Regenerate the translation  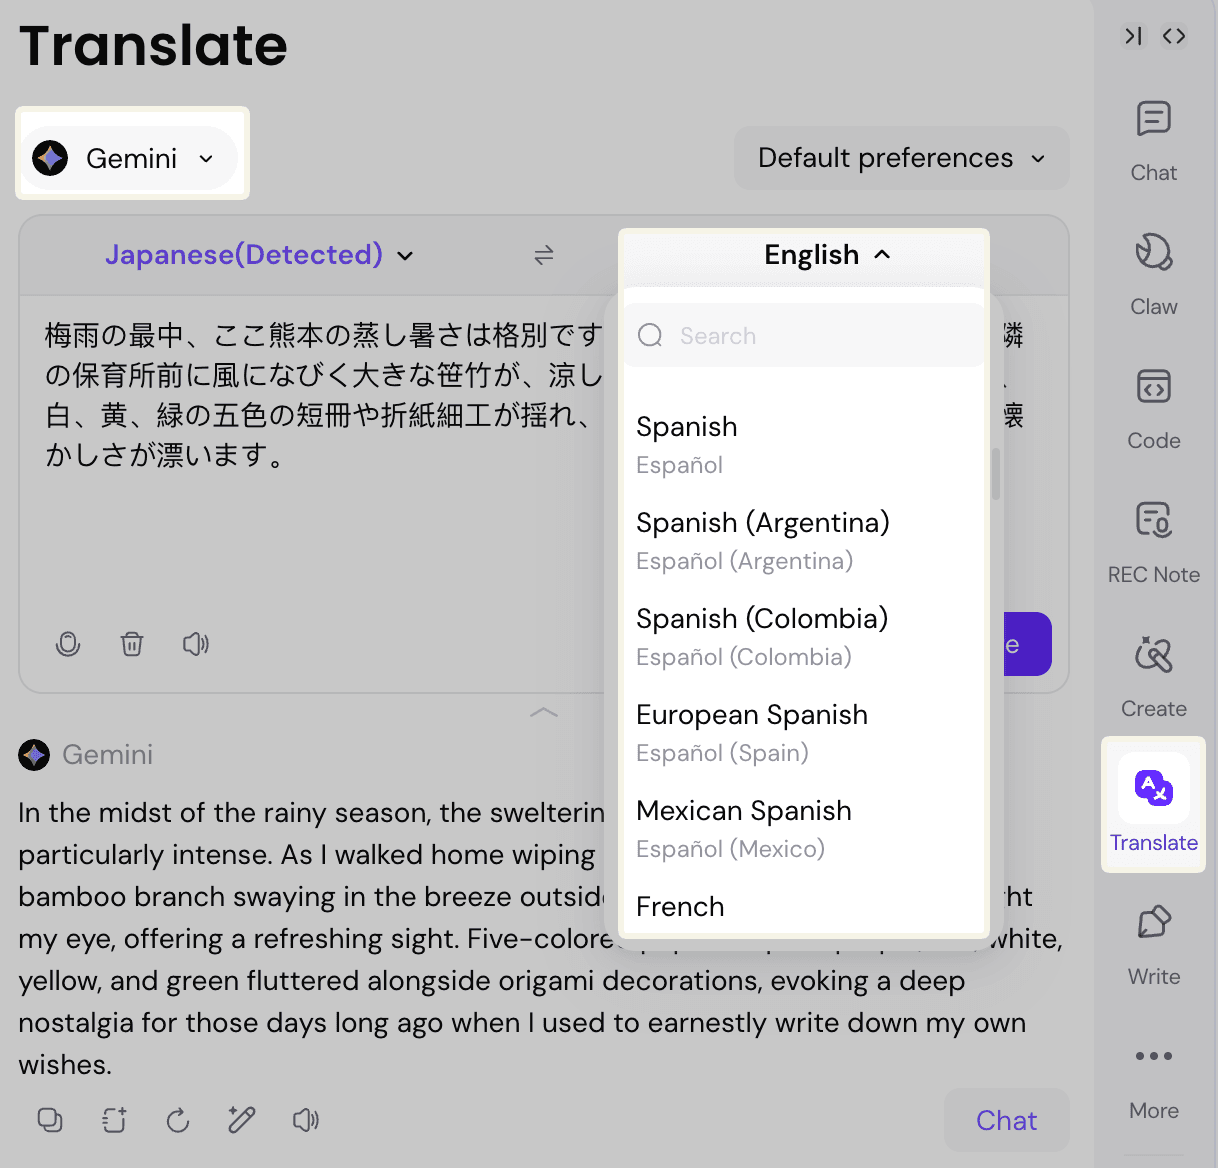pyautogui.click(x=178, y=1120)
